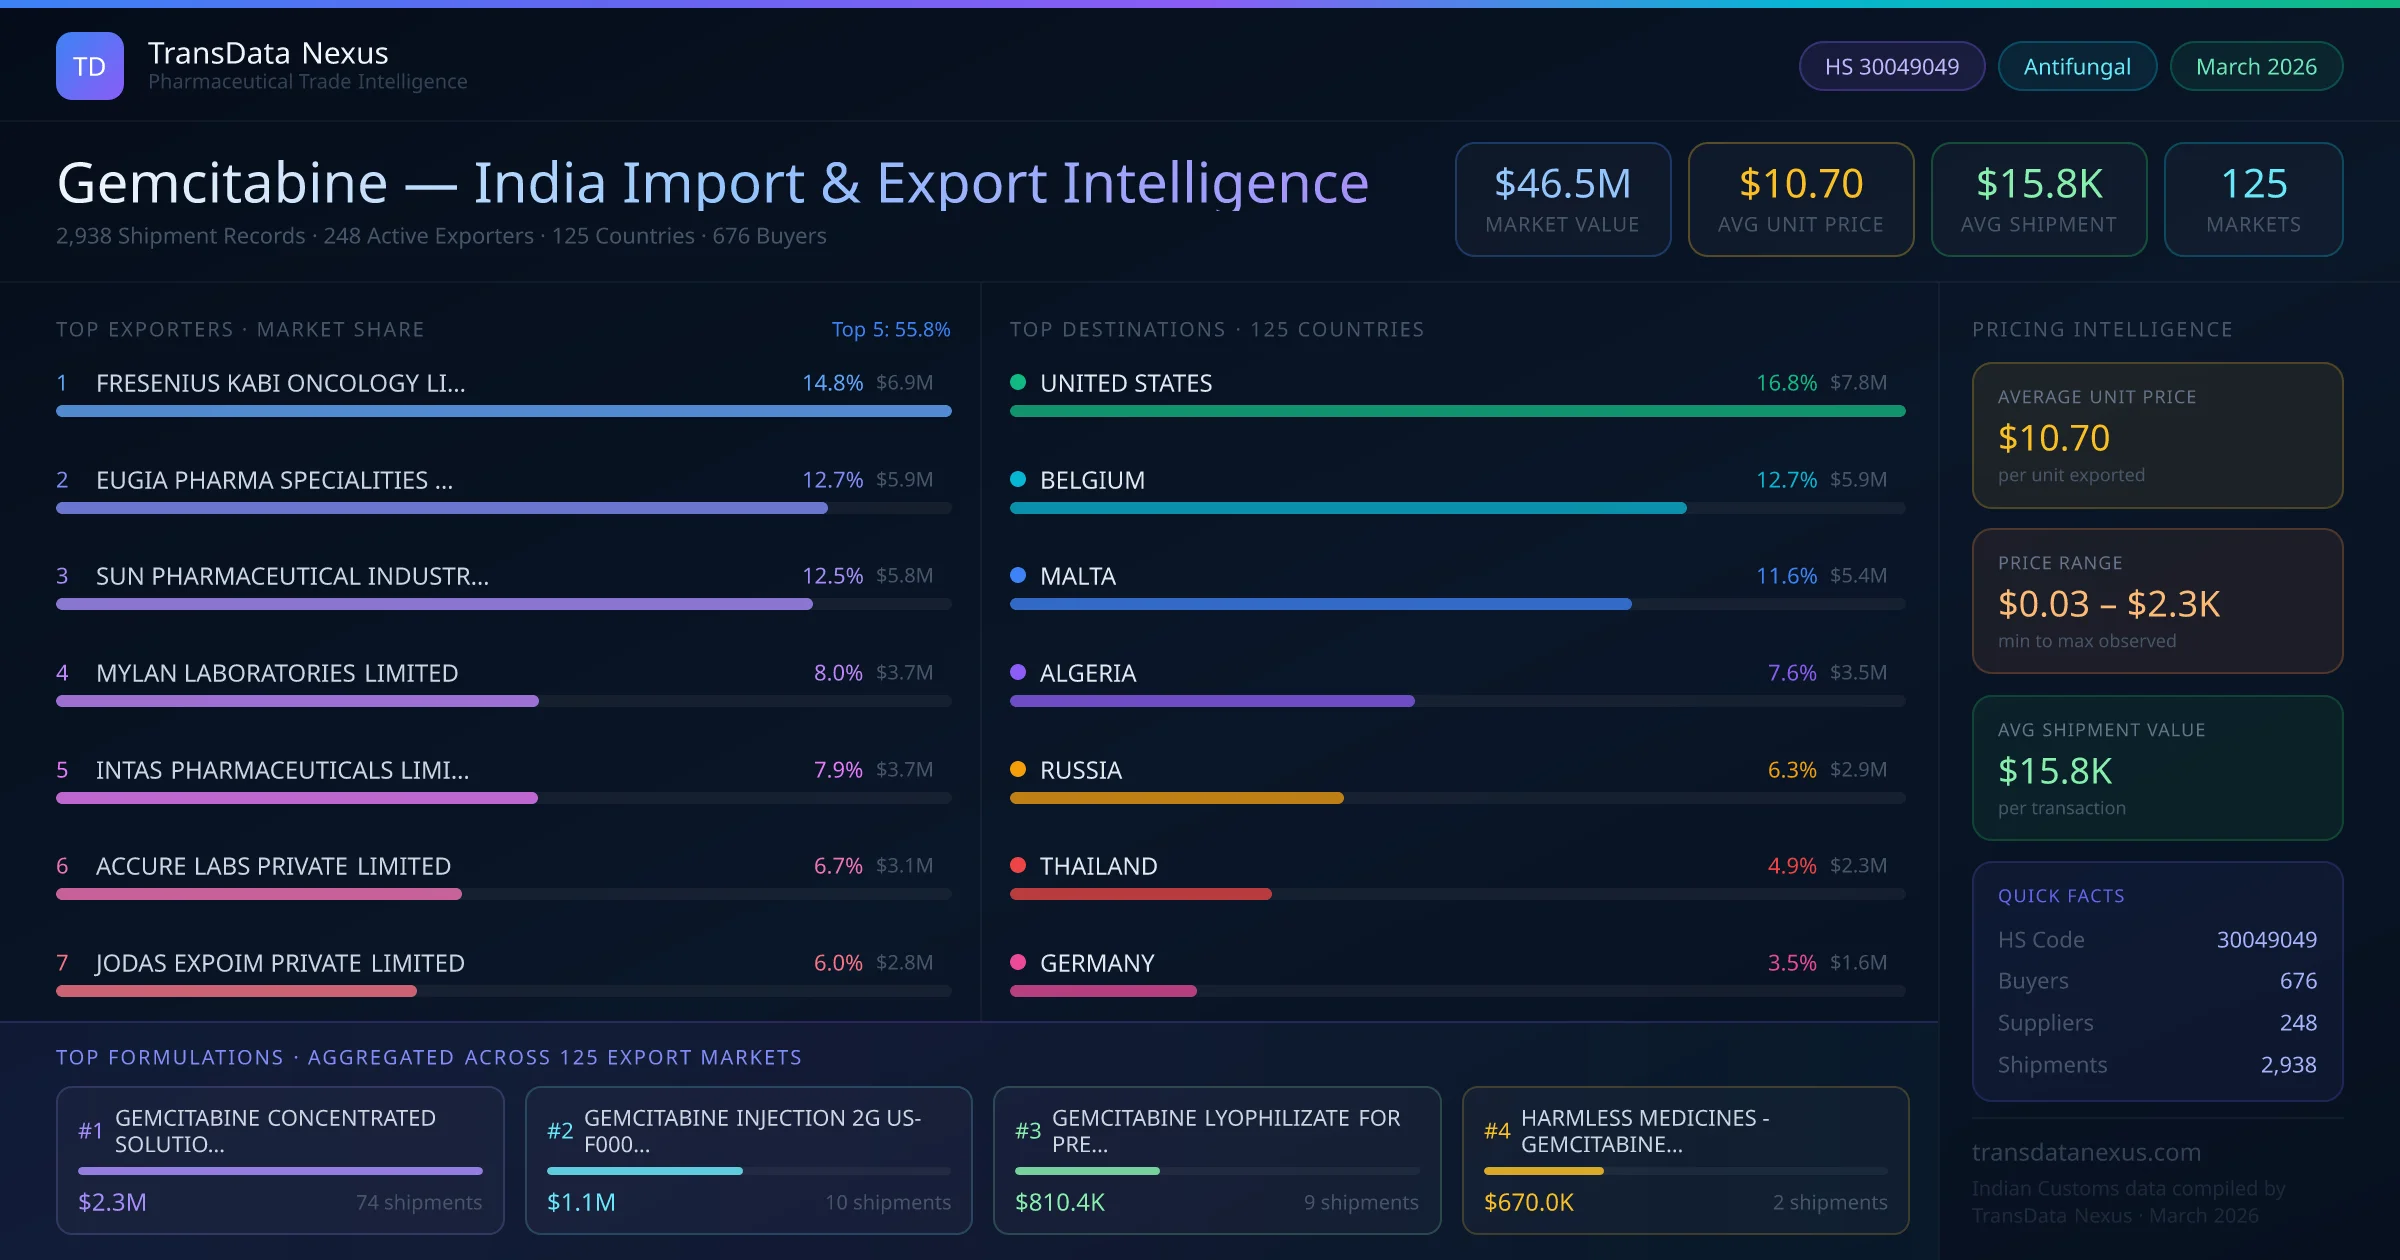Click the TD logo icon
Screen dimensions: 2400x1260
(89, 65)
